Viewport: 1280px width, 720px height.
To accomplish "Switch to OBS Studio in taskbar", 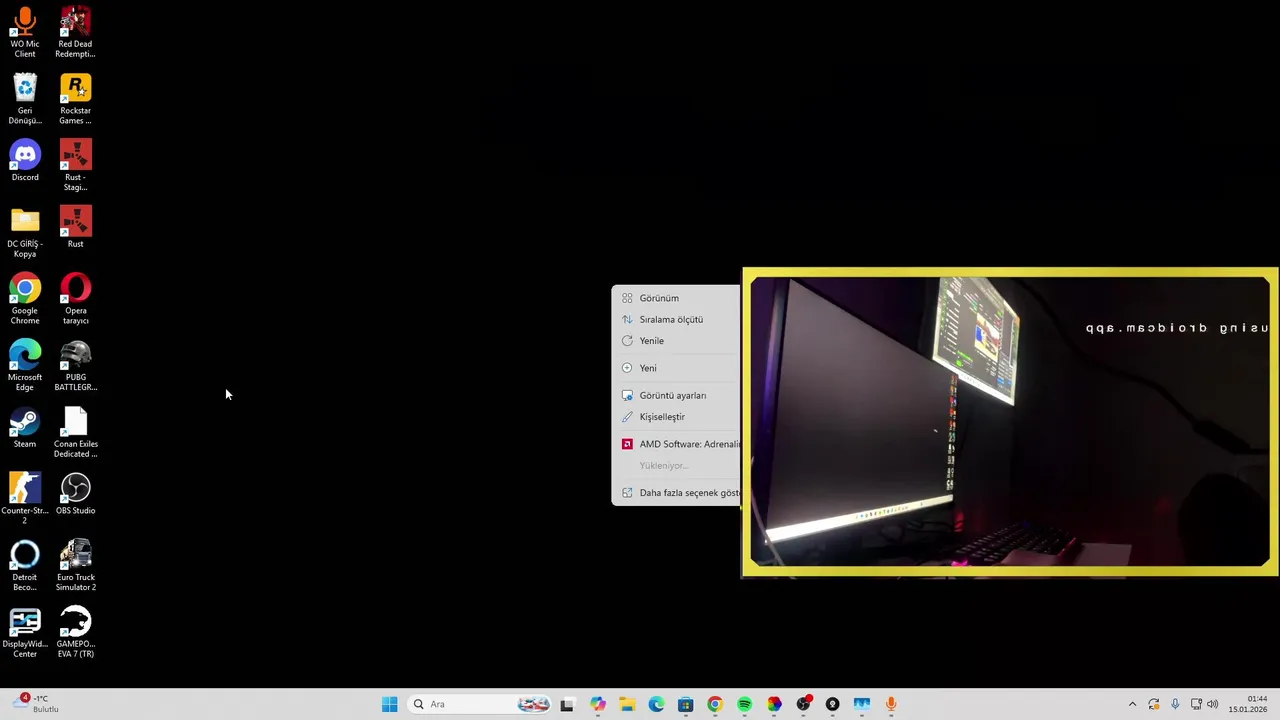I will click(x=803, y=704).
